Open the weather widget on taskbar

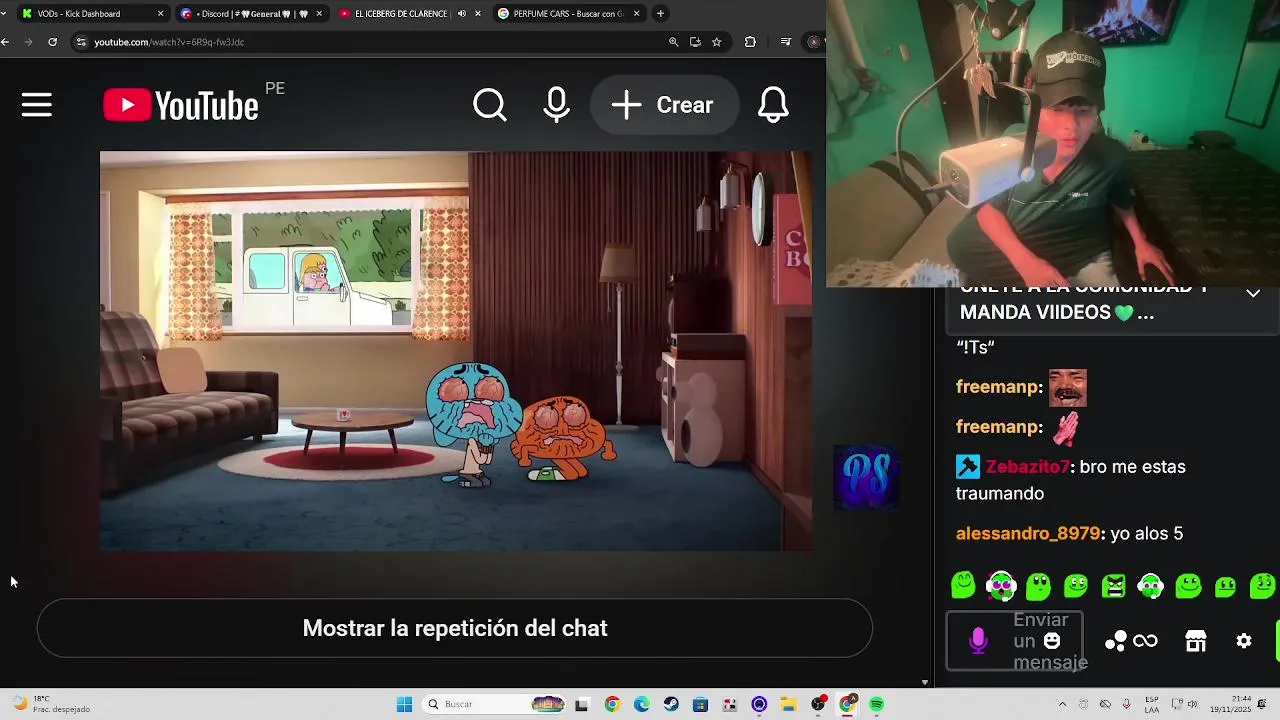[x=48, y=704]
